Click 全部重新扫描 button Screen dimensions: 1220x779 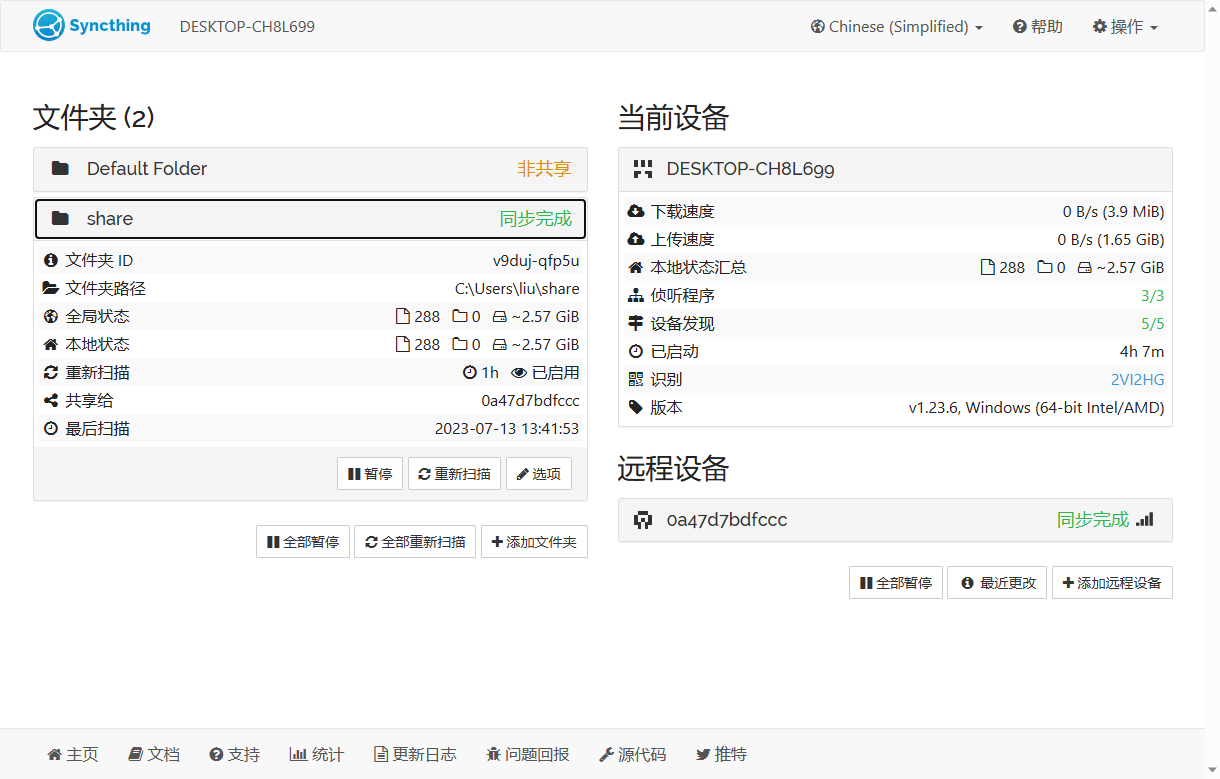tap(415, 542)
